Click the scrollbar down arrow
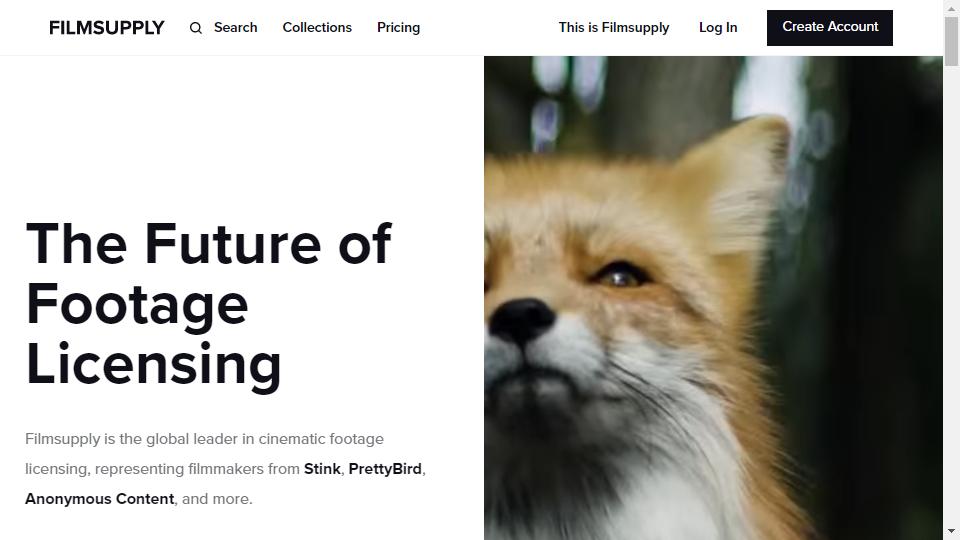960x540 pixels. pos(951,532)
